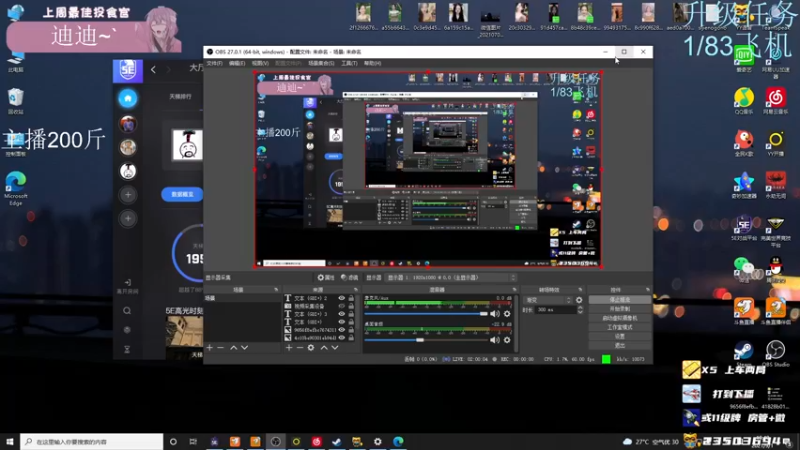Open Steam from the taskbar
Screen dimensions: 800x450
[336, 441]
